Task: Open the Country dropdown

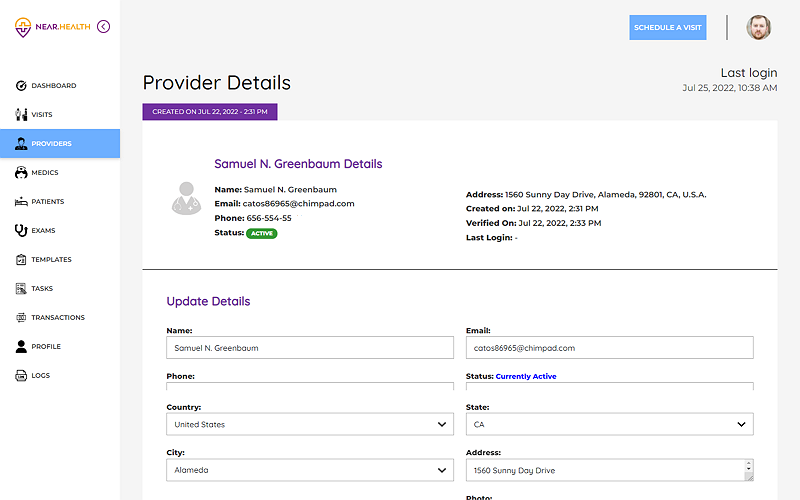Action: 309,424
